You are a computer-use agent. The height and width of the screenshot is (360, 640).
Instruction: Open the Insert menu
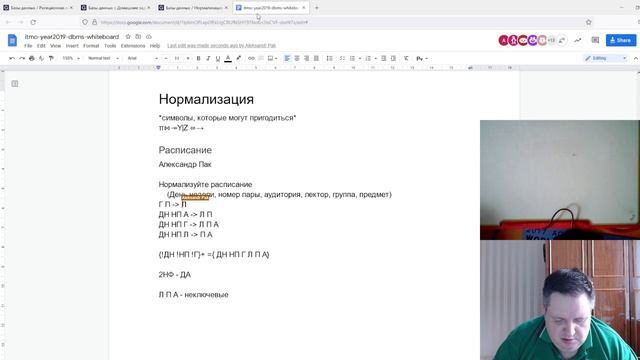pyautogui.click(x=72, y=46)
